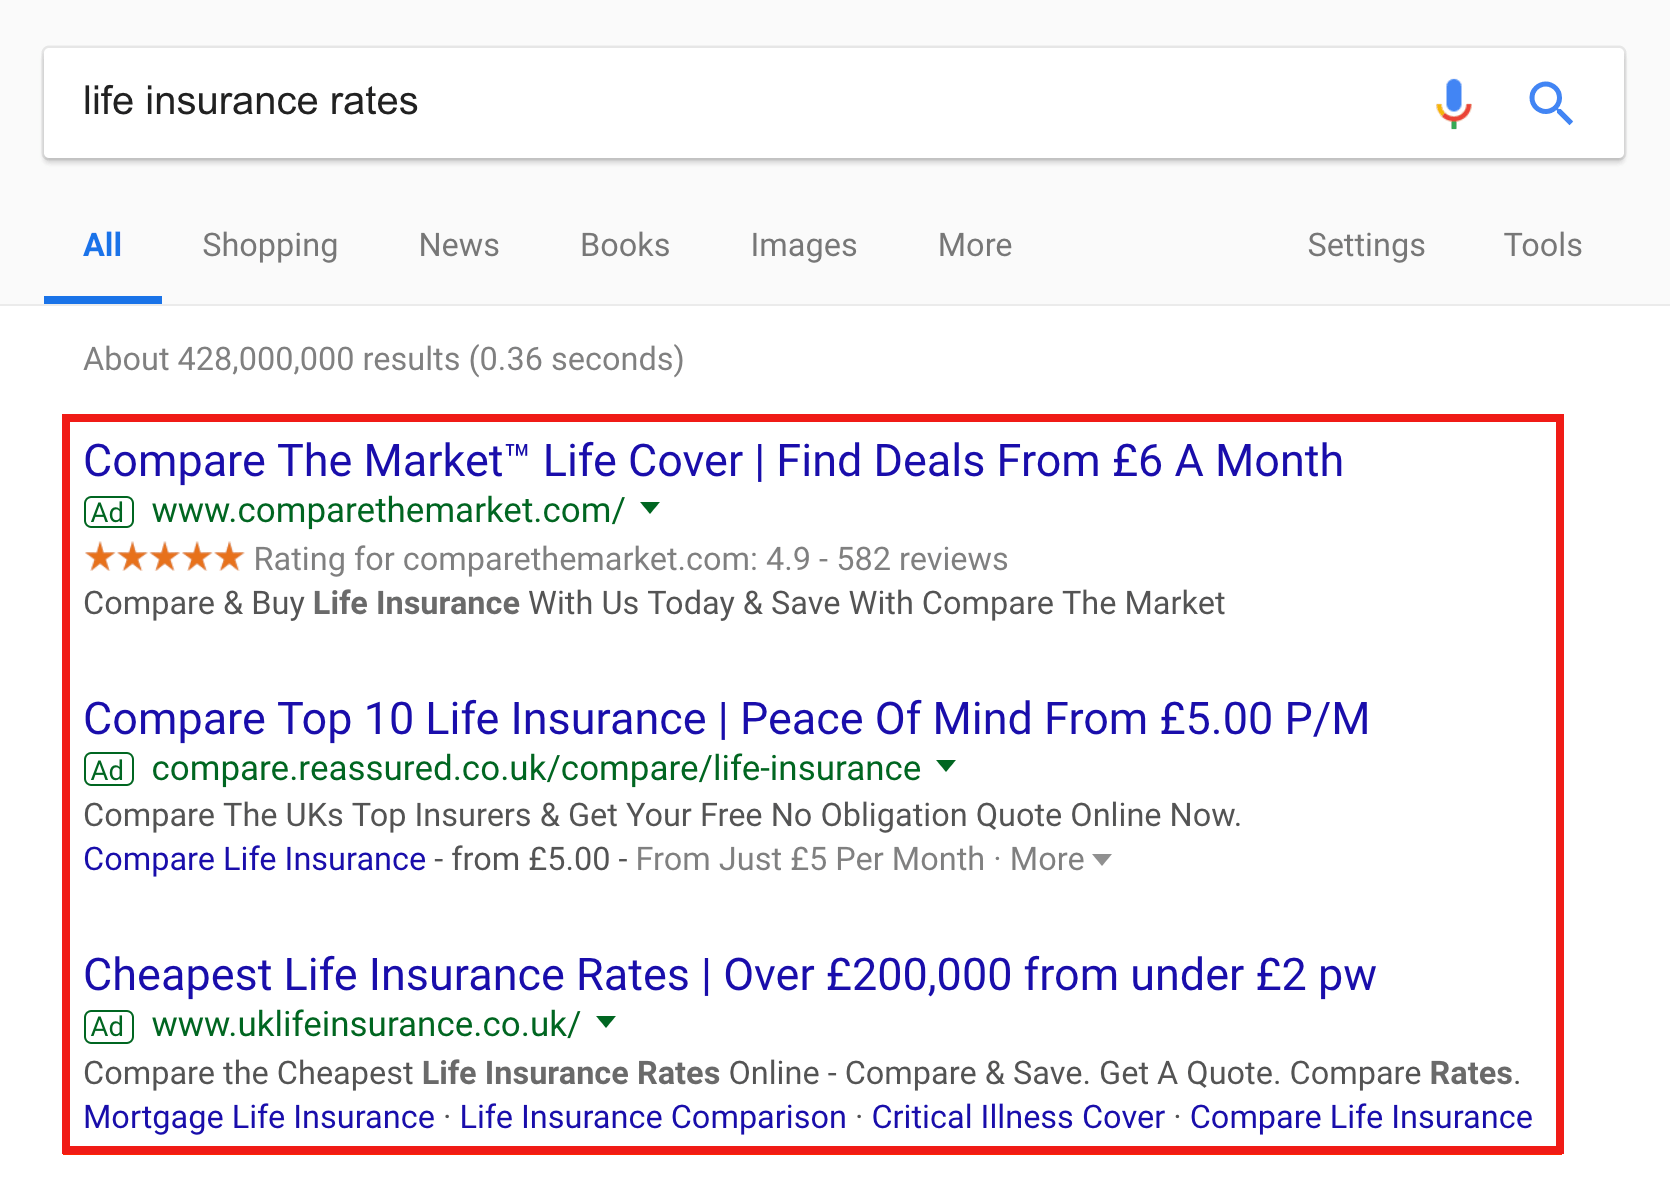The image size is (1670, 1190).
Task: Expand the dropdown arrow beside compare.reassured.co.uk URL
Action: pos(946,766)
